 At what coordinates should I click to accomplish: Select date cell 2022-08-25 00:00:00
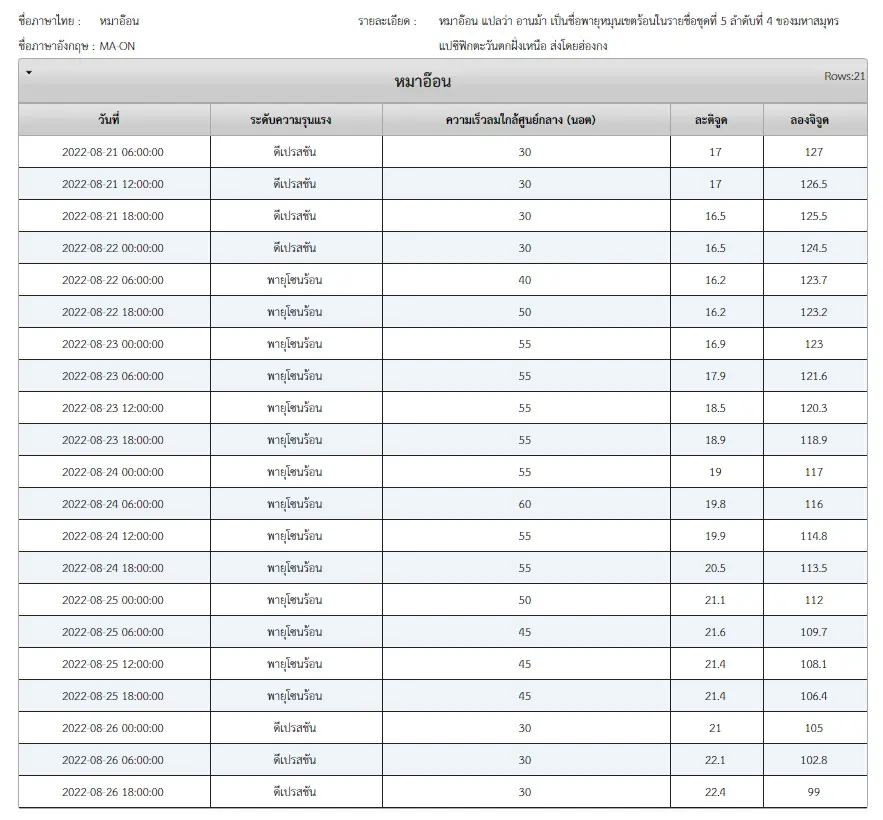(x=113, y=600)
